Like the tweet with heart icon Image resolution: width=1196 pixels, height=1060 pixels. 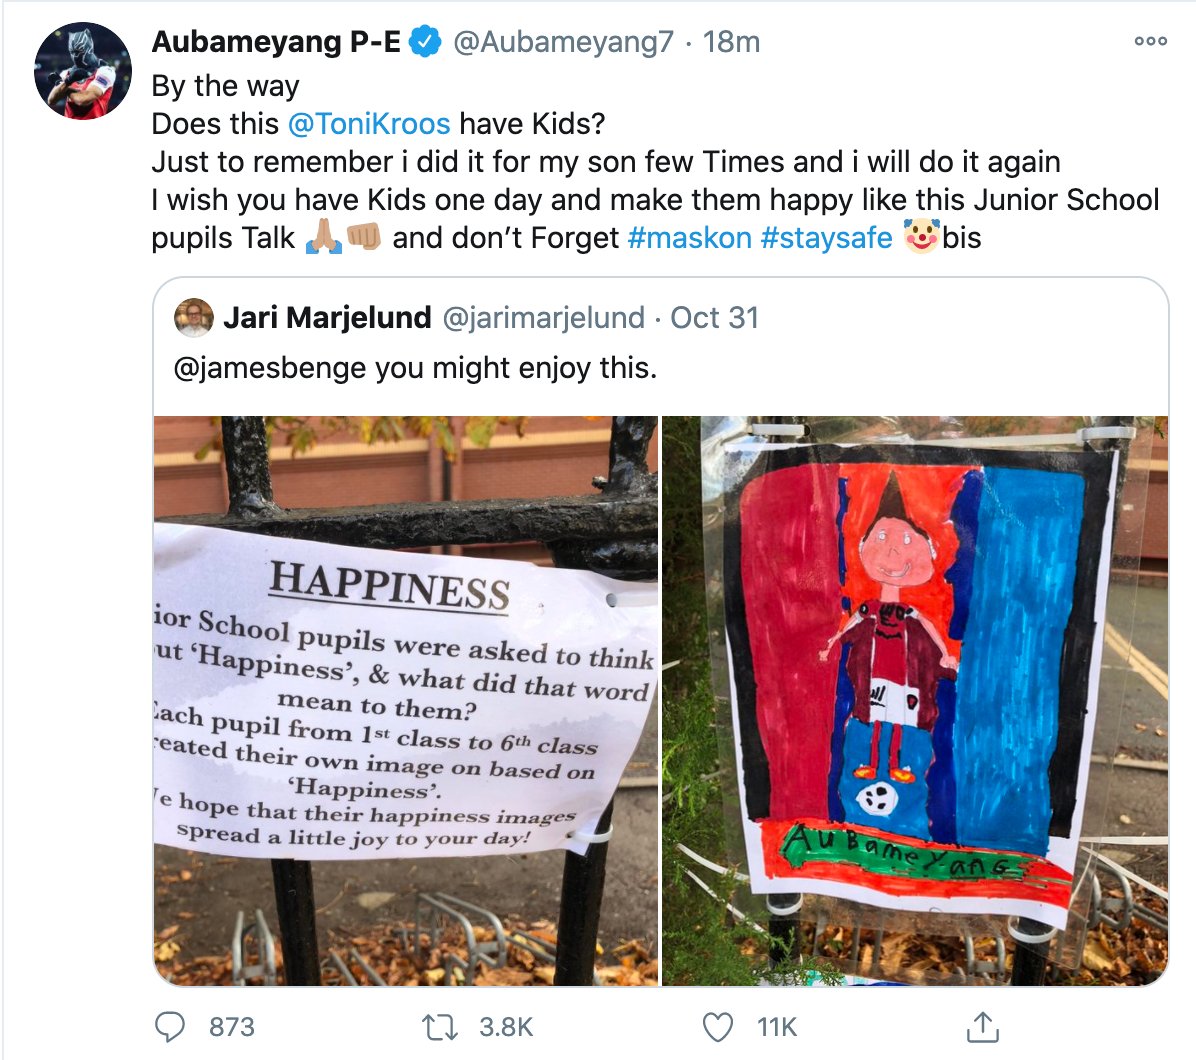coord(718,1027)
